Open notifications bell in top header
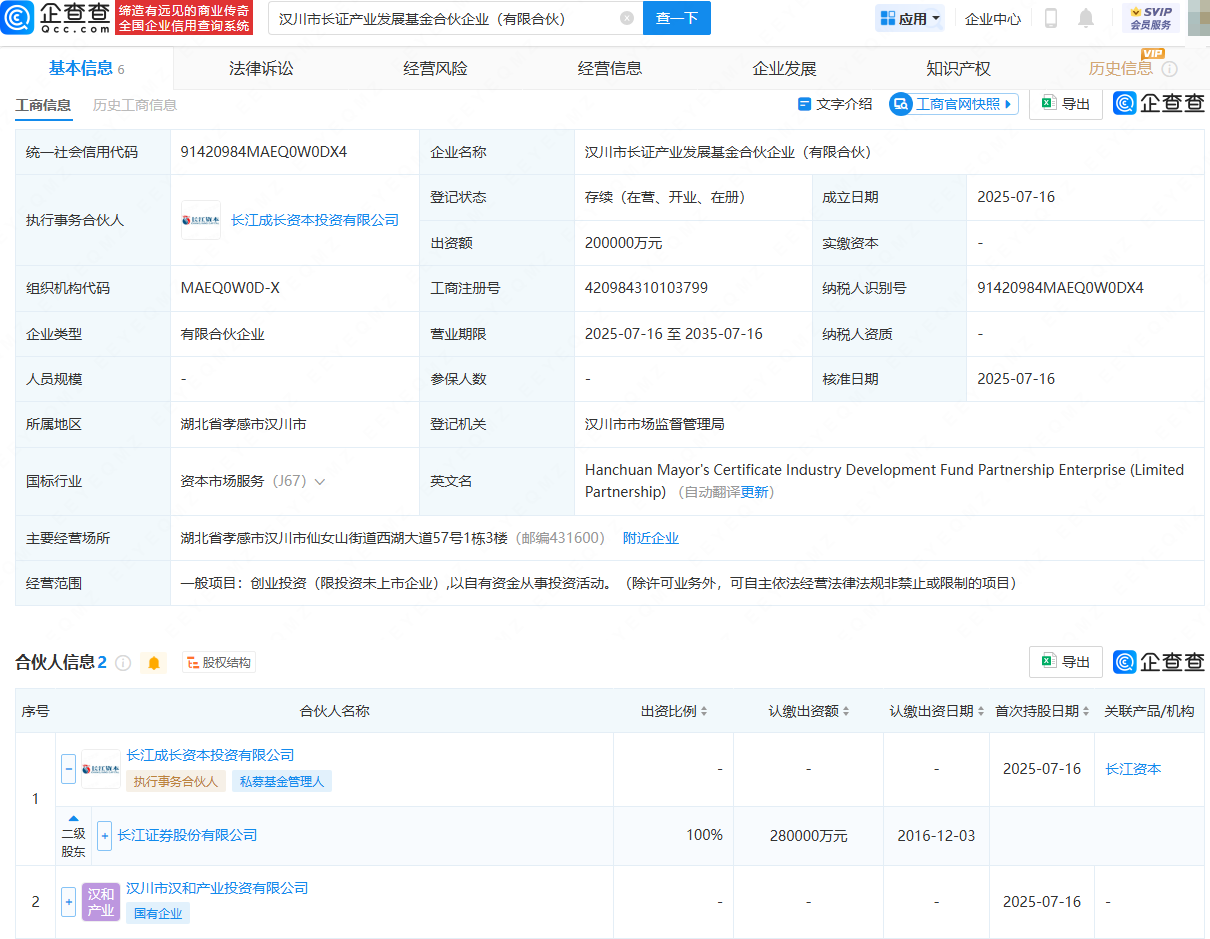 1086,18
